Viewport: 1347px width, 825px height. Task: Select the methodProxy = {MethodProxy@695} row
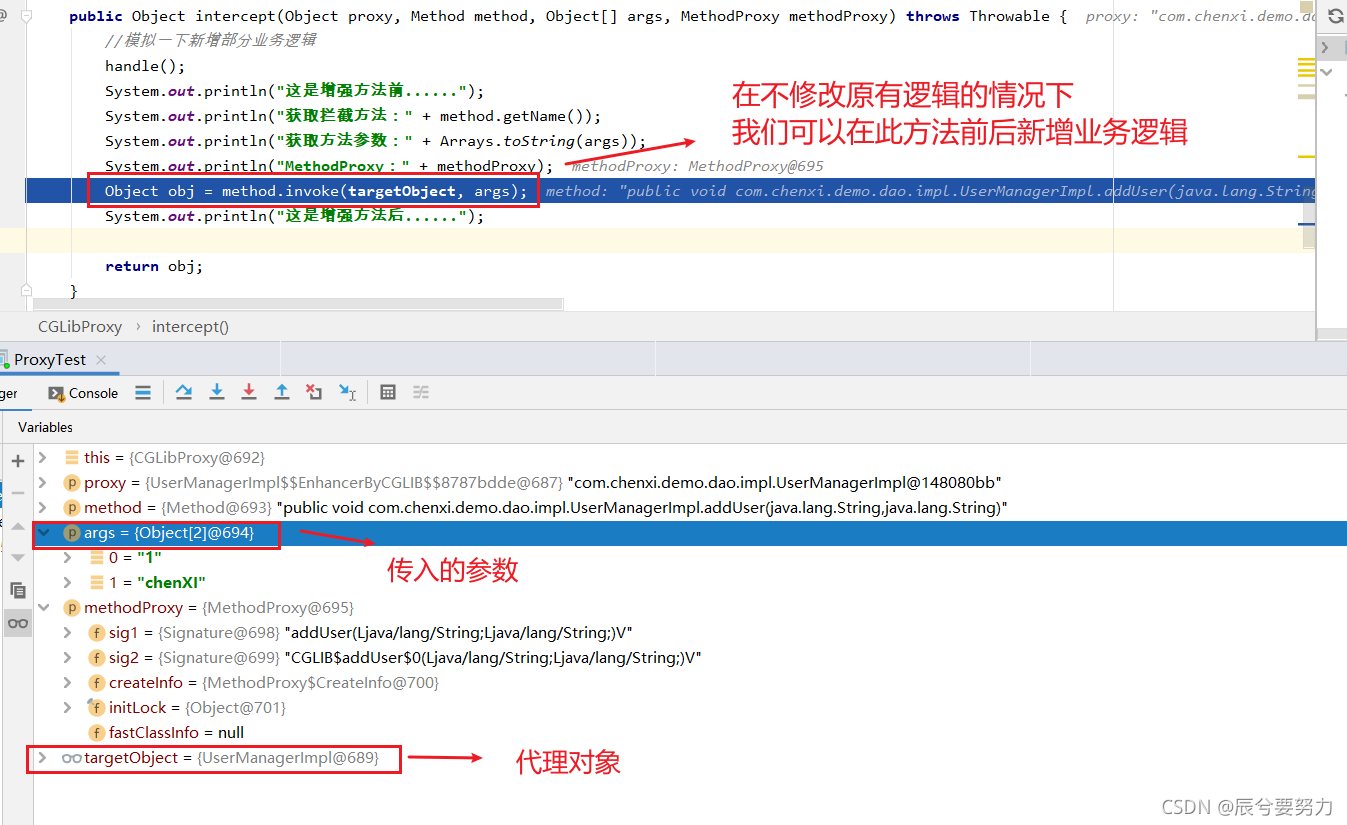tap(690, 607)
